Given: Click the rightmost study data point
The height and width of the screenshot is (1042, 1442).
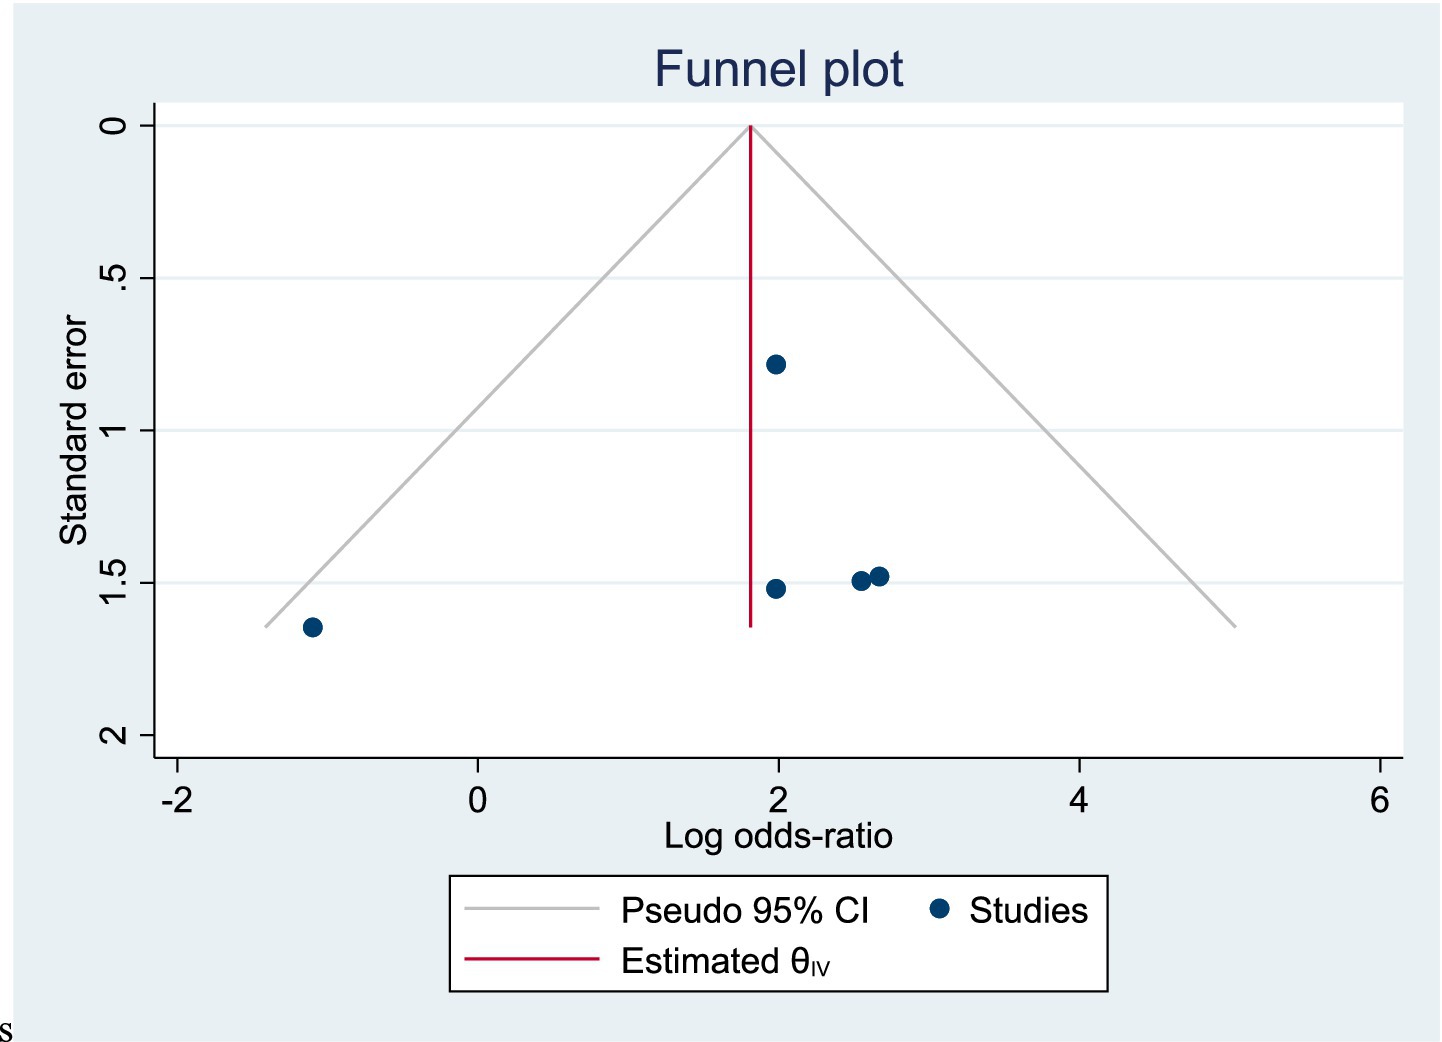Looking at the screenshot, I should pyautogui.click(x=879, y=576).
